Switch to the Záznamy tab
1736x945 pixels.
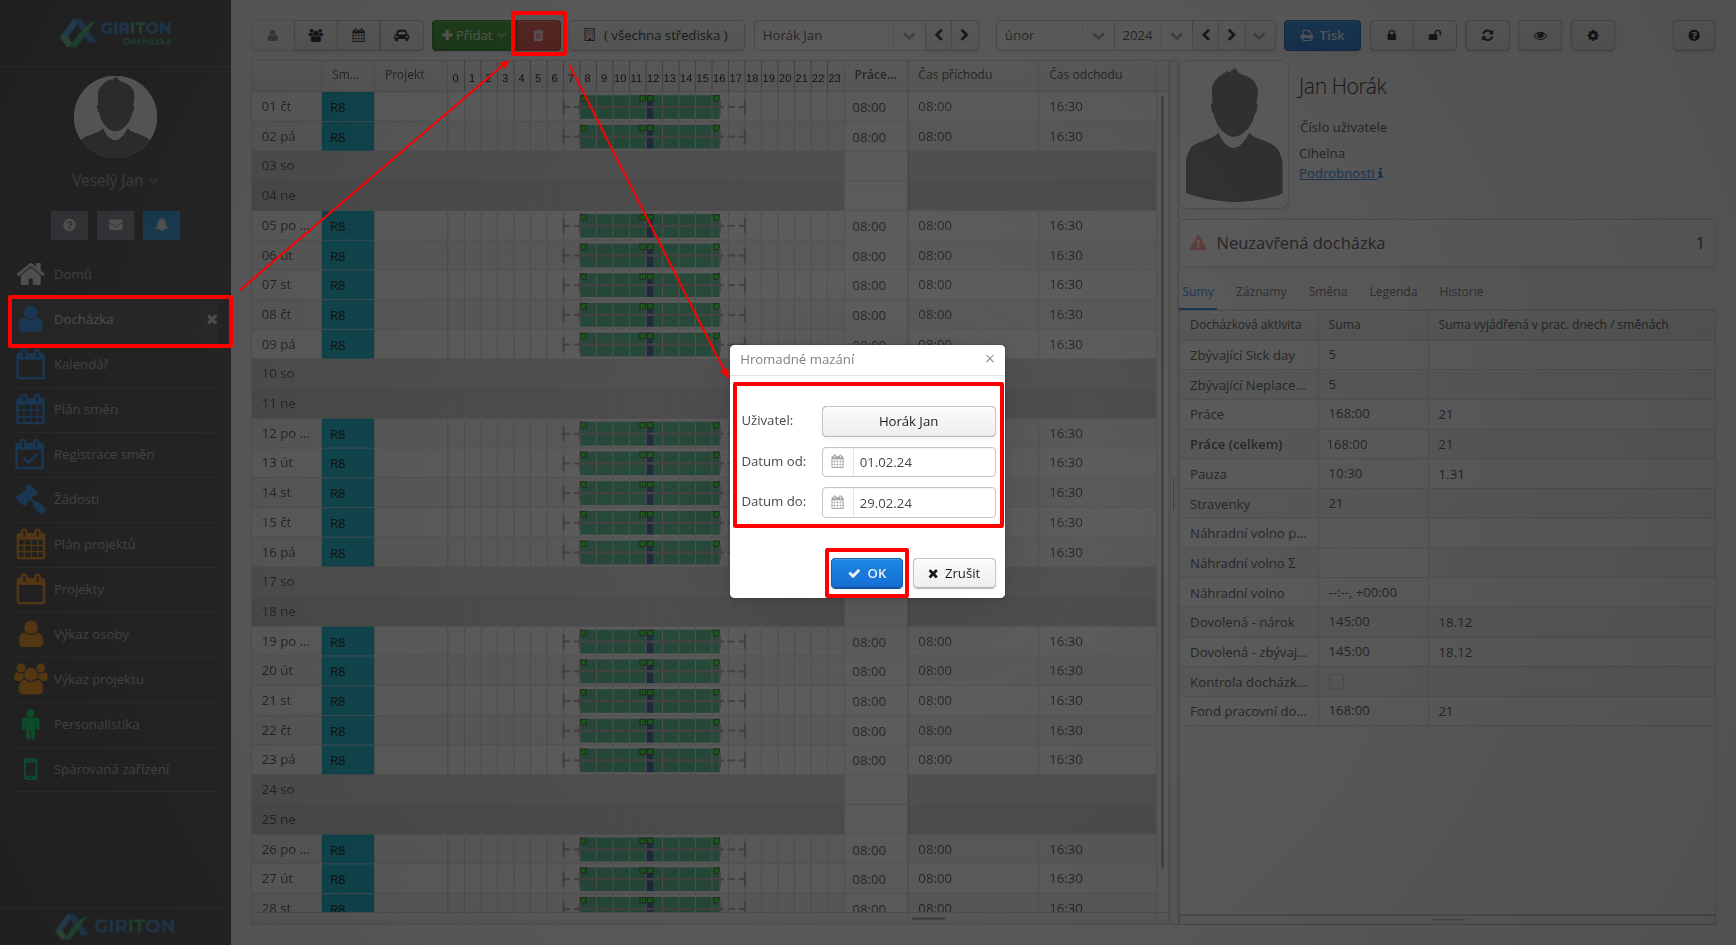tap(1261, 292)
